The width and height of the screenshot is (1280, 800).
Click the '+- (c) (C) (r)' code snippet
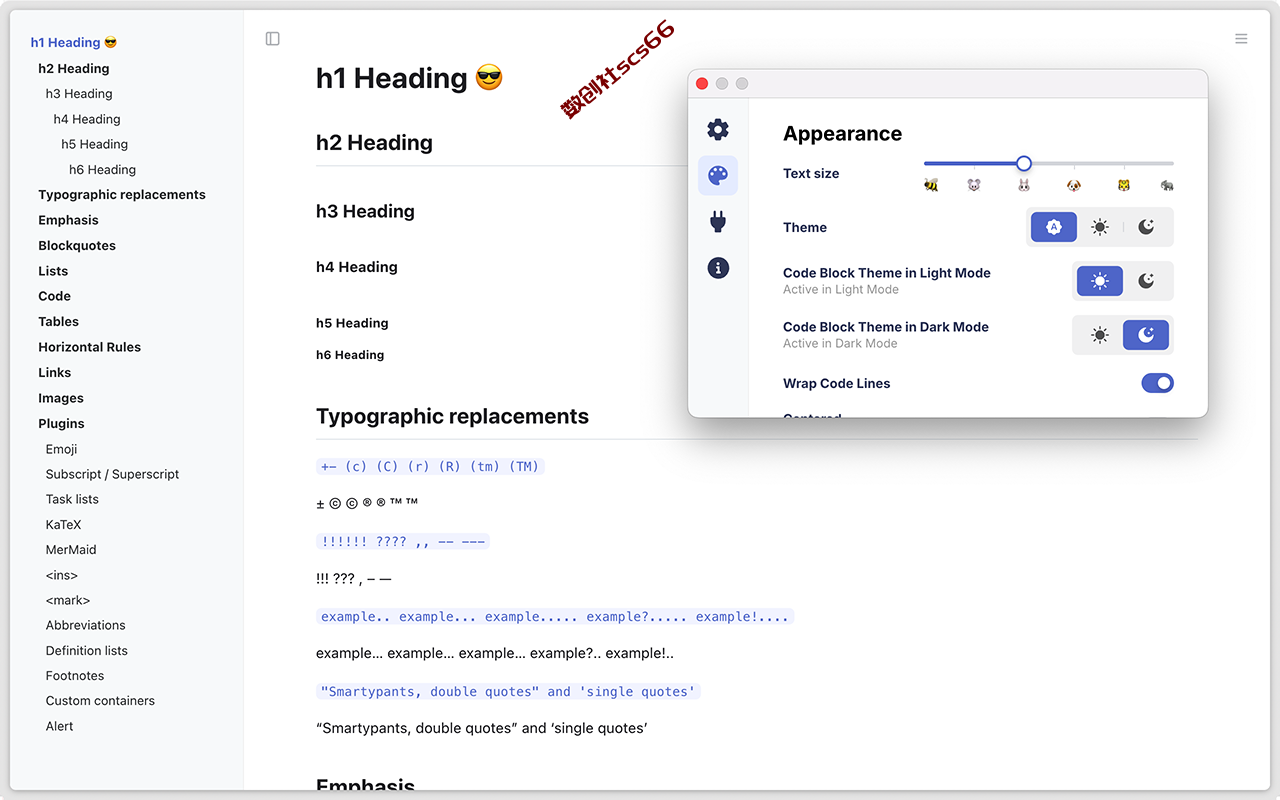click(430, 466)
